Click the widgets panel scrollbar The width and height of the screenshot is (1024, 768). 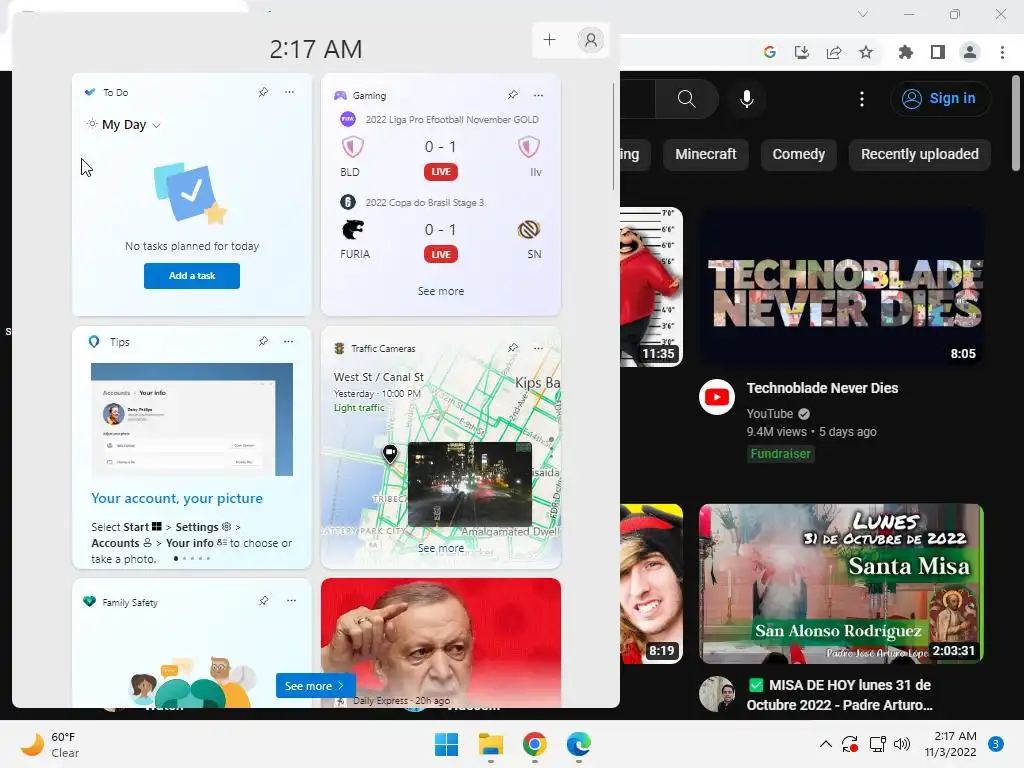click(613, 137)
